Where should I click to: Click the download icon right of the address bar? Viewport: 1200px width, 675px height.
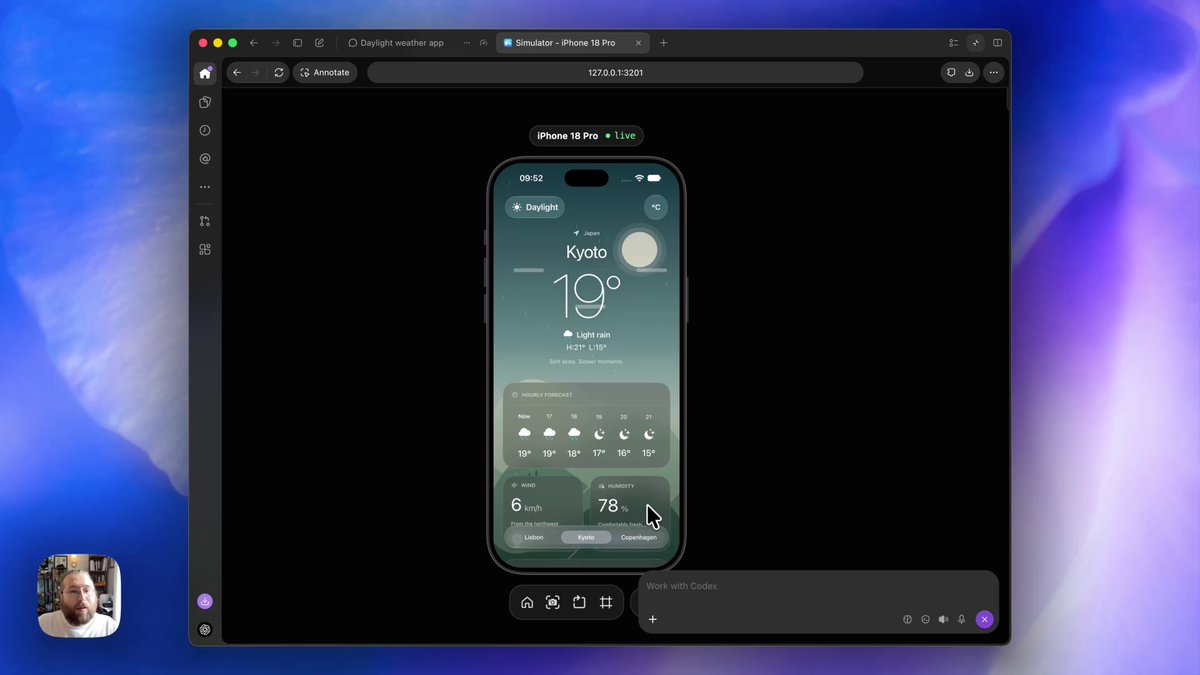969,72
